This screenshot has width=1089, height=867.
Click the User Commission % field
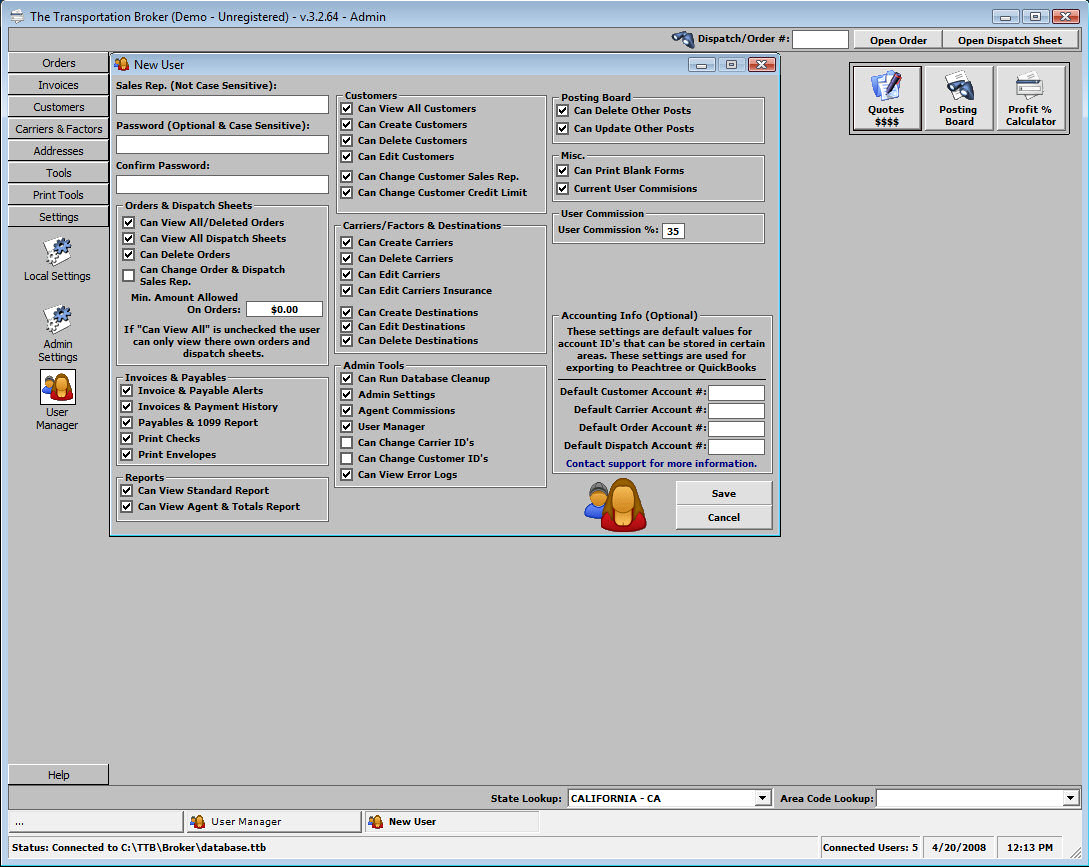(673, 231)
